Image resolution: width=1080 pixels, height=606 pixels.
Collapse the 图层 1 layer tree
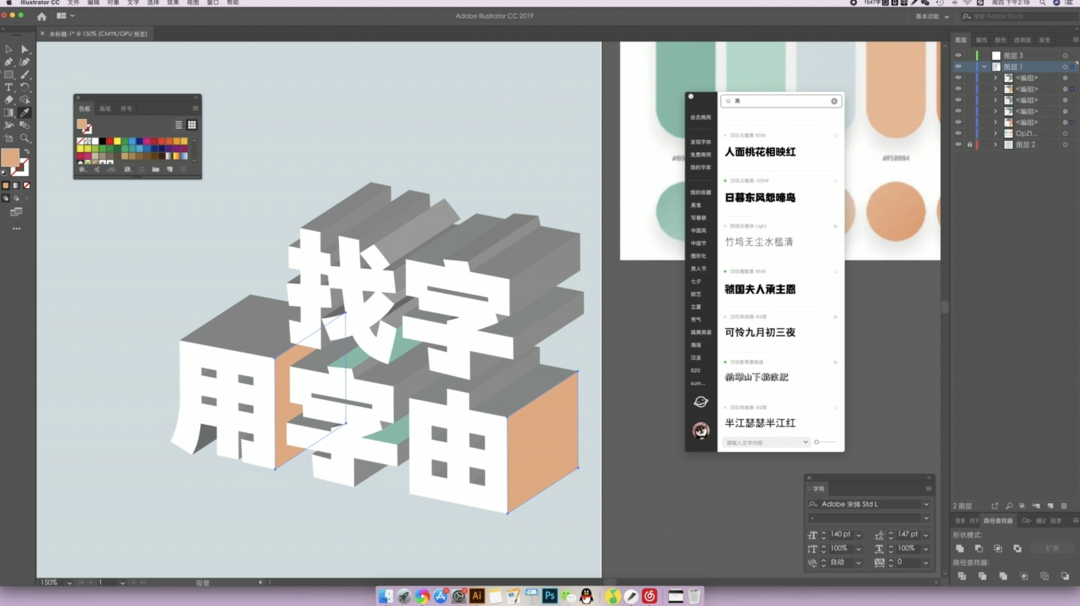coord(985,67)
